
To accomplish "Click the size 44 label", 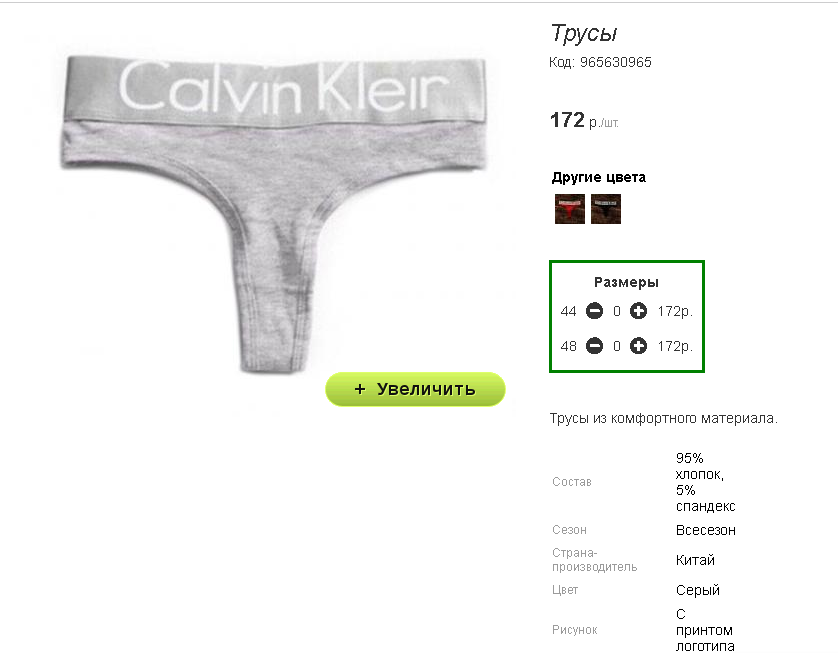I will coord(568,312).
